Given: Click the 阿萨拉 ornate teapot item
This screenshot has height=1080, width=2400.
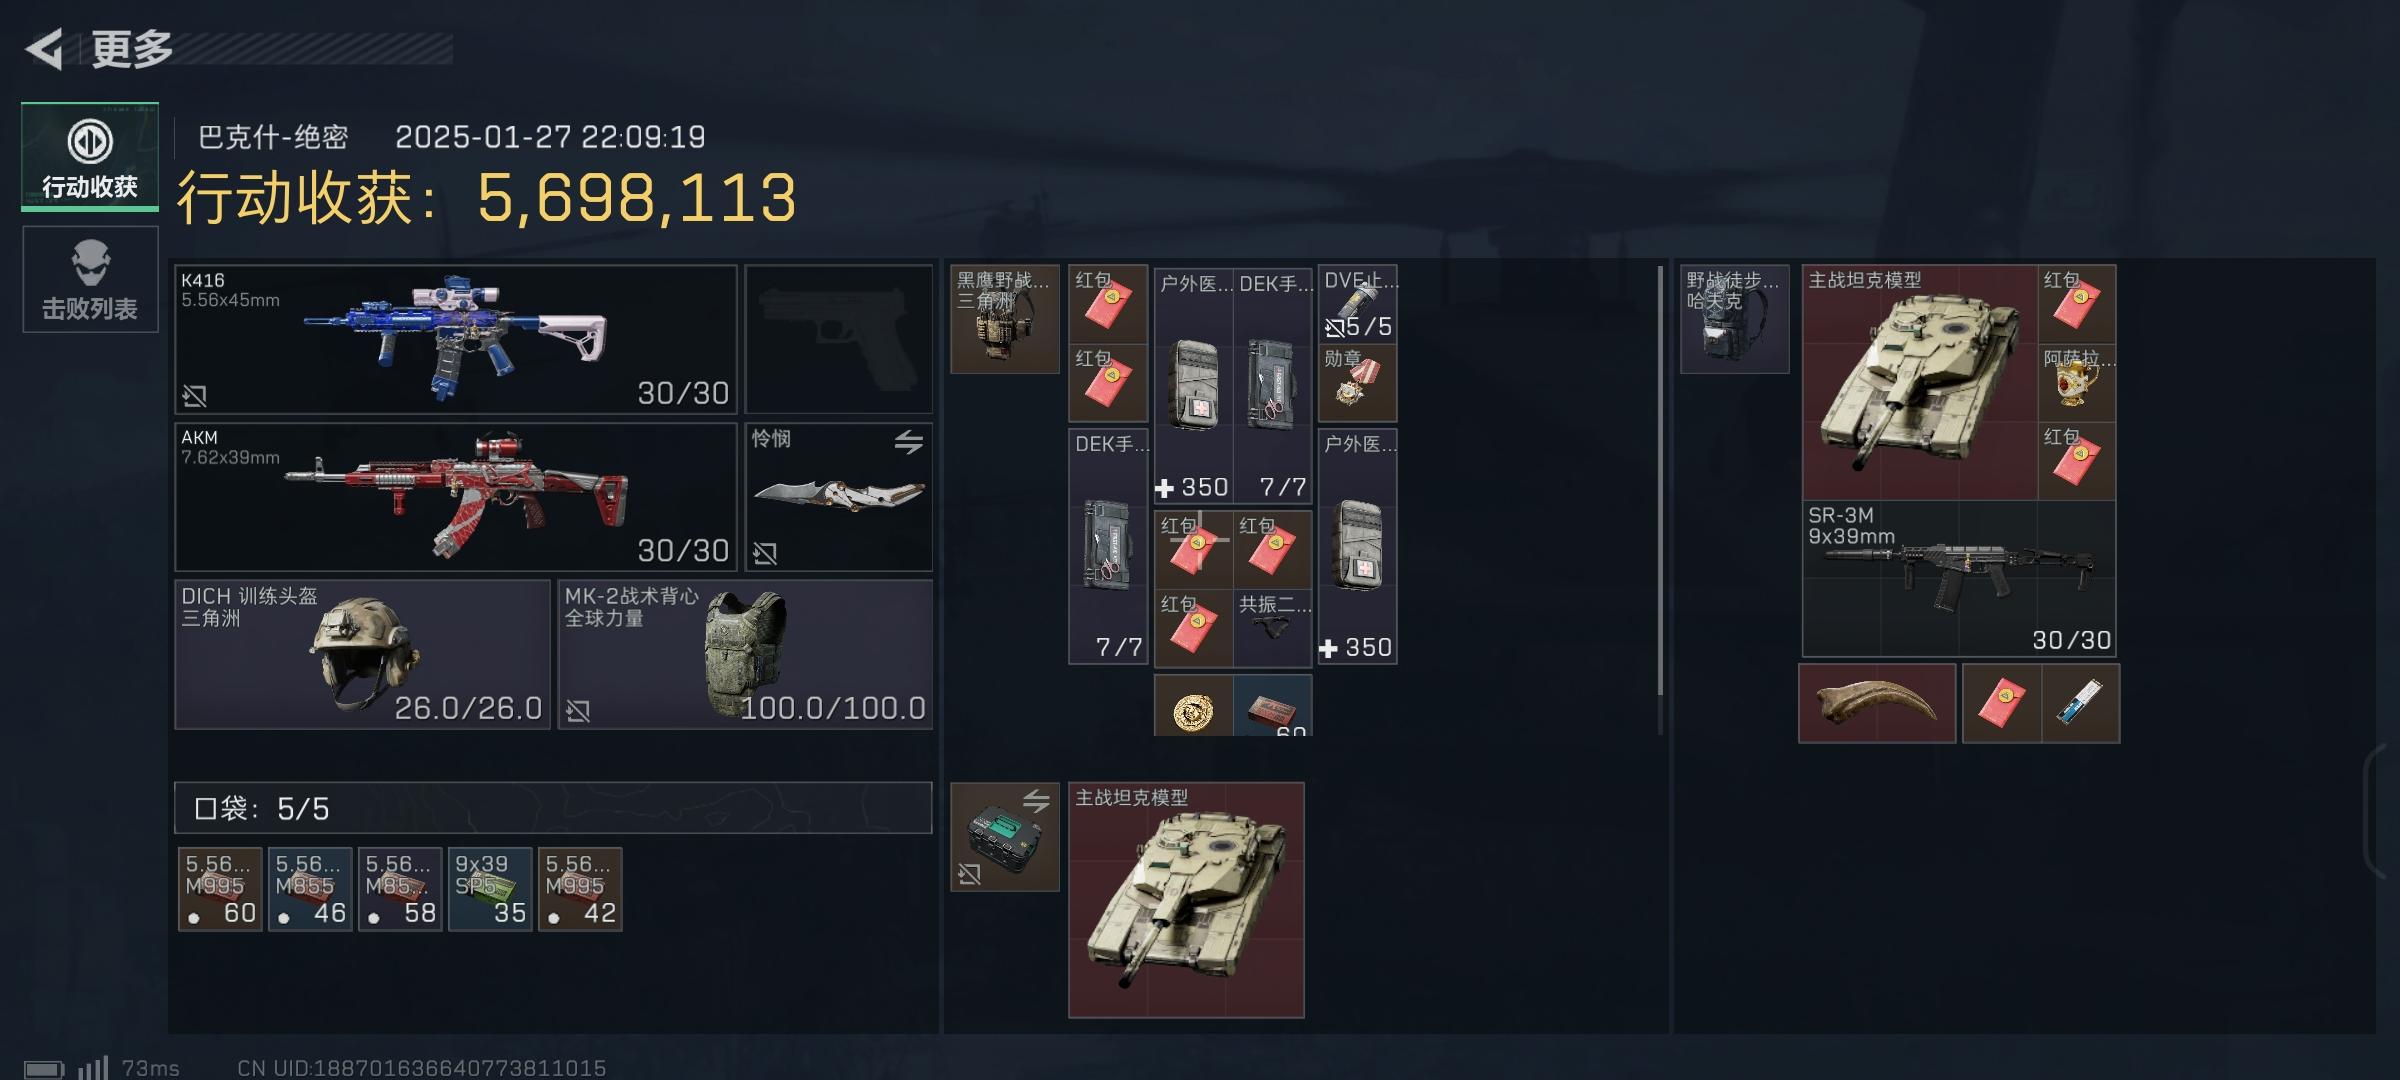Looking at the screenshot, I should (2076, 382).
